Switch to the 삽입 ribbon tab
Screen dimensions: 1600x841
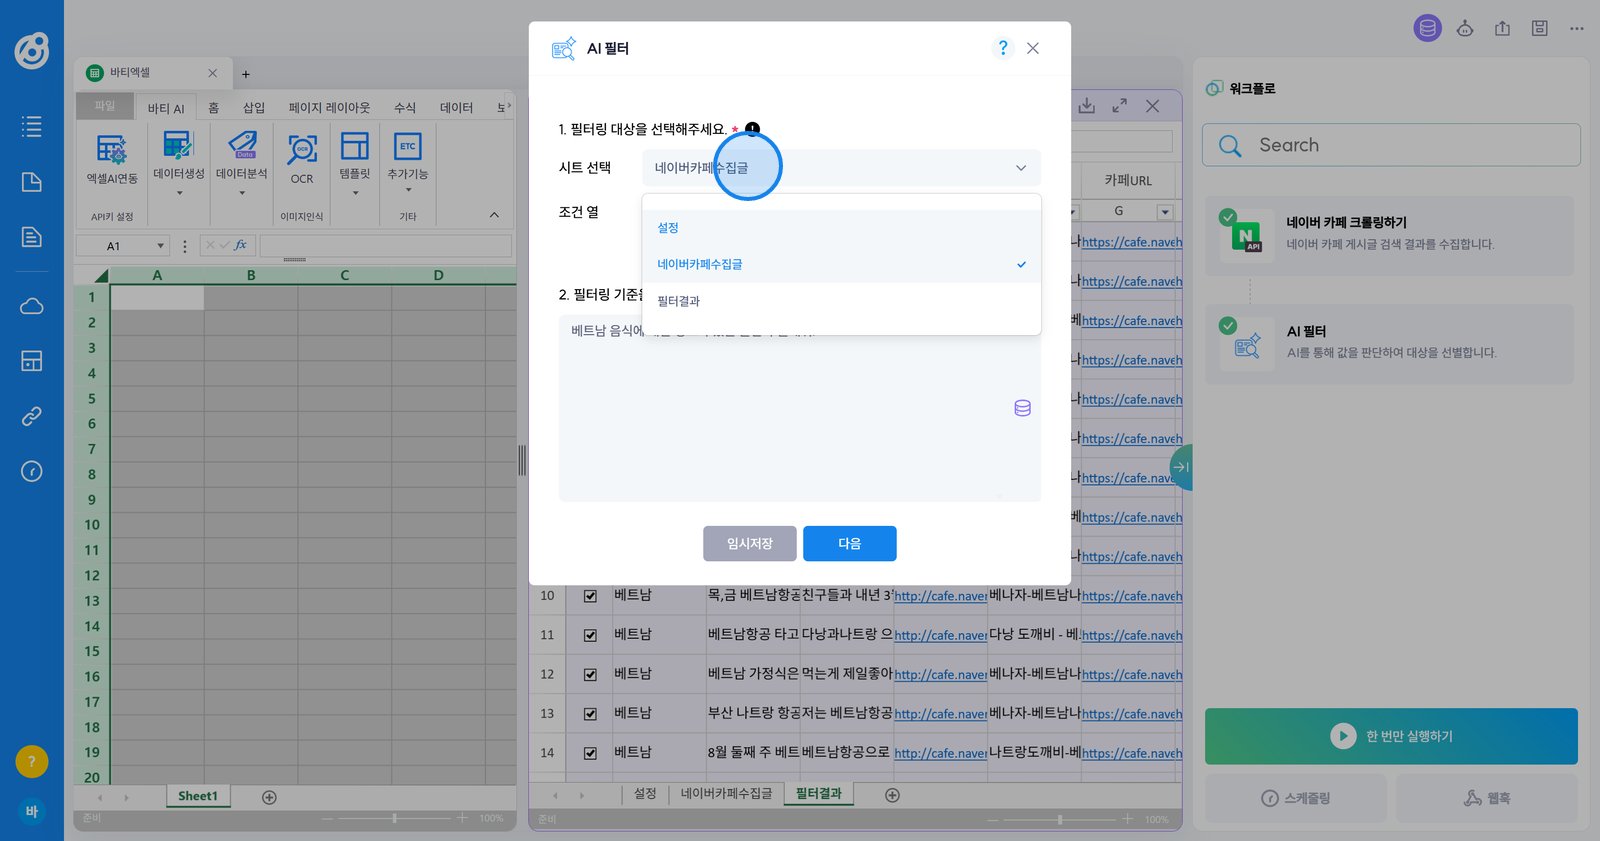tap(254, 108)
